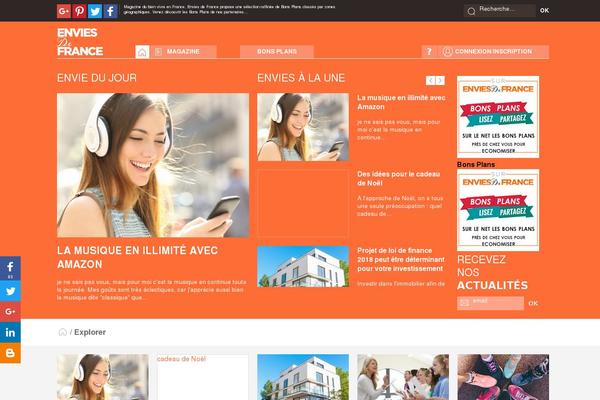Click the Bons Plans text link
Screen dimensions: 600x400
click(x=476, y=165)
